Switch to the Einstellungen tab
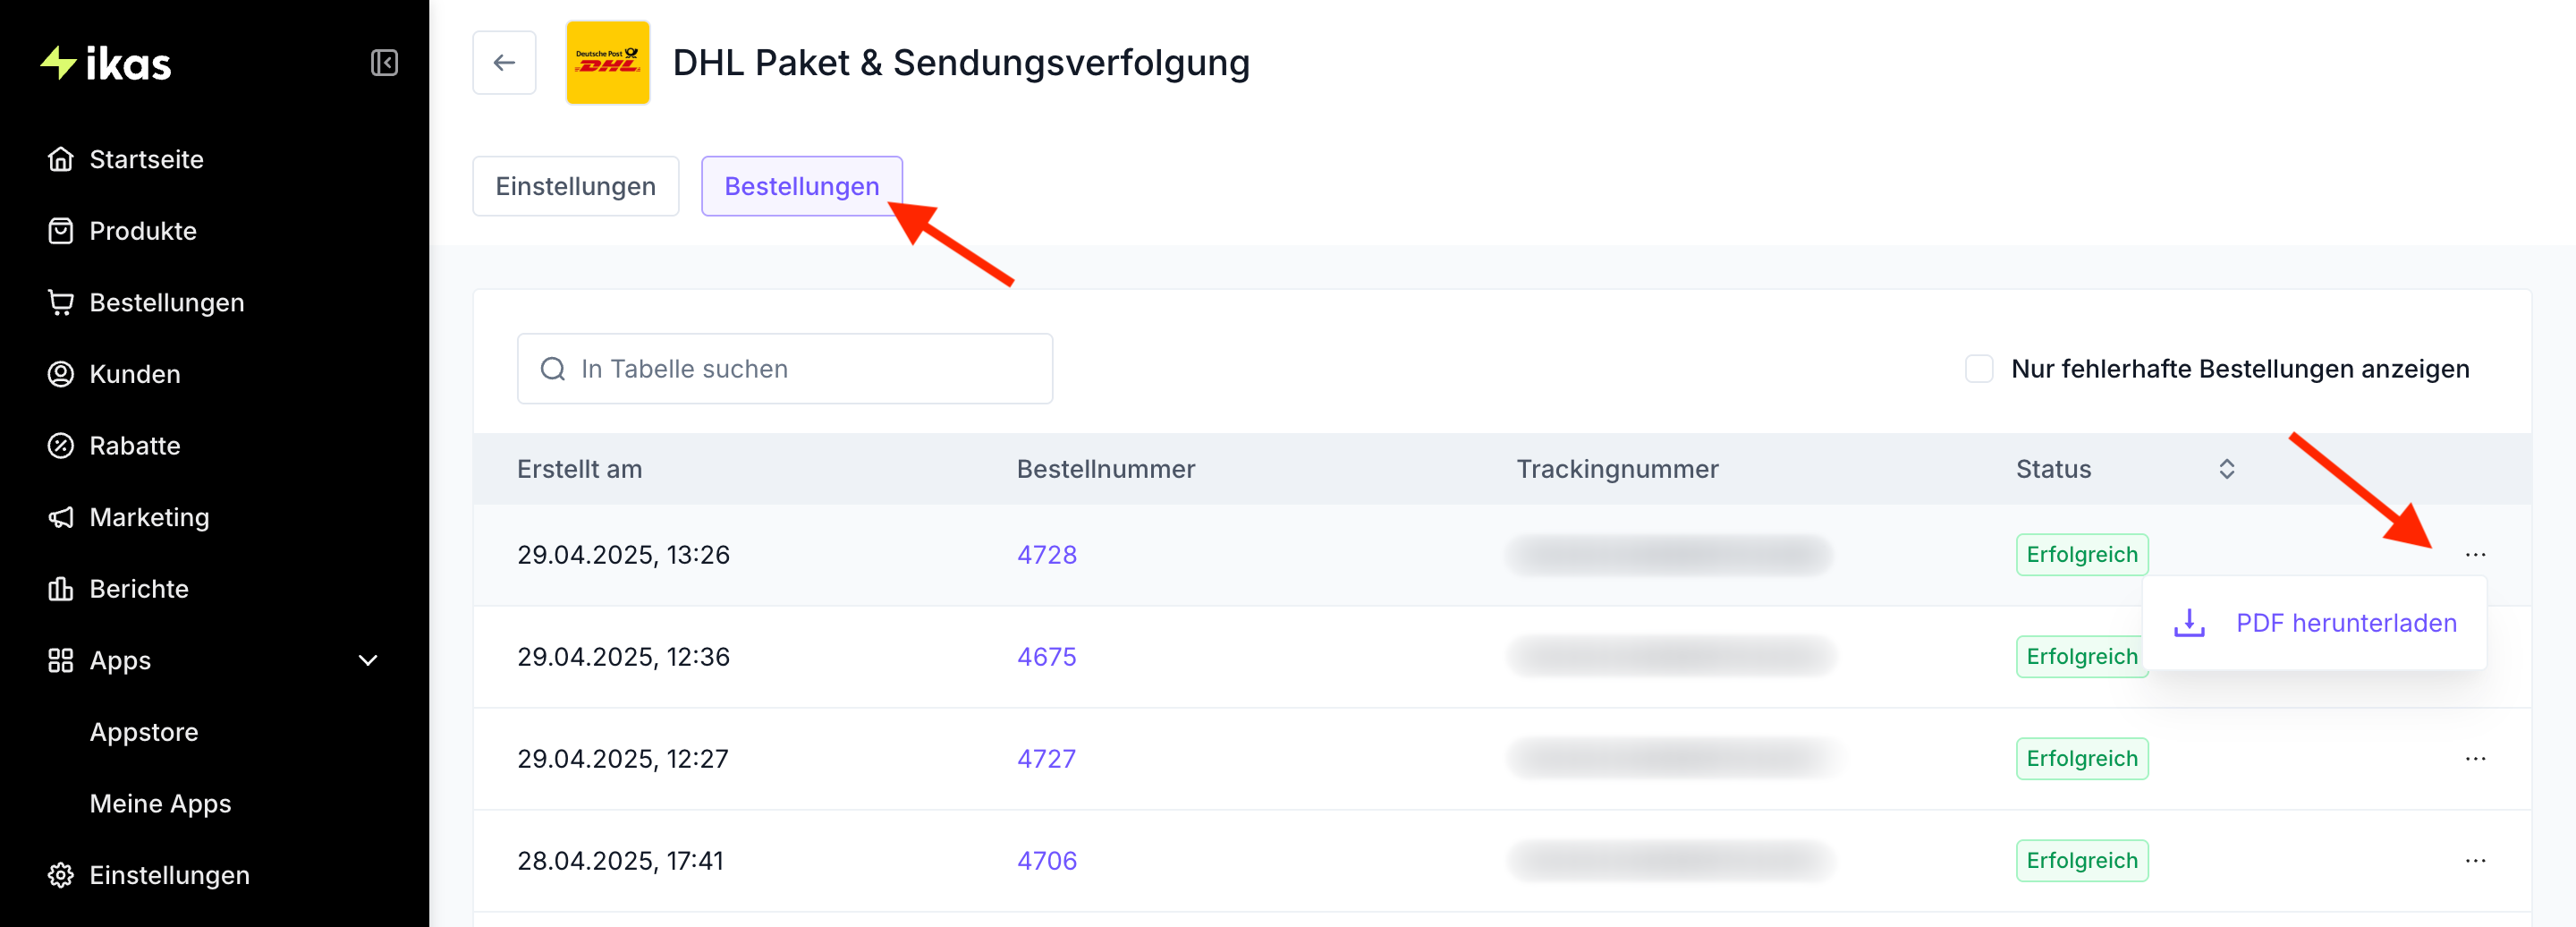Viewport: 2576px width, 927px height. point(576,186)
